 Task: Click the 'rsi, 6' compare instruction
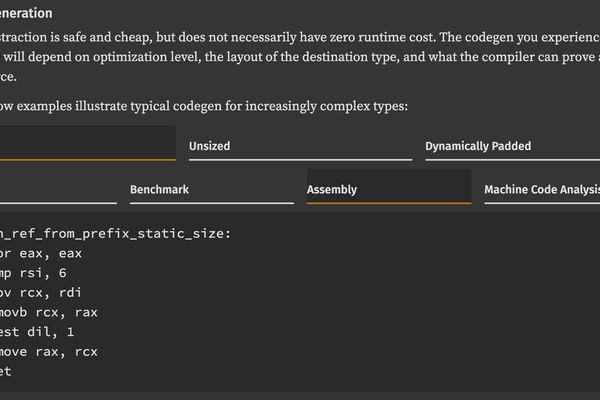(x=46, y=273)
